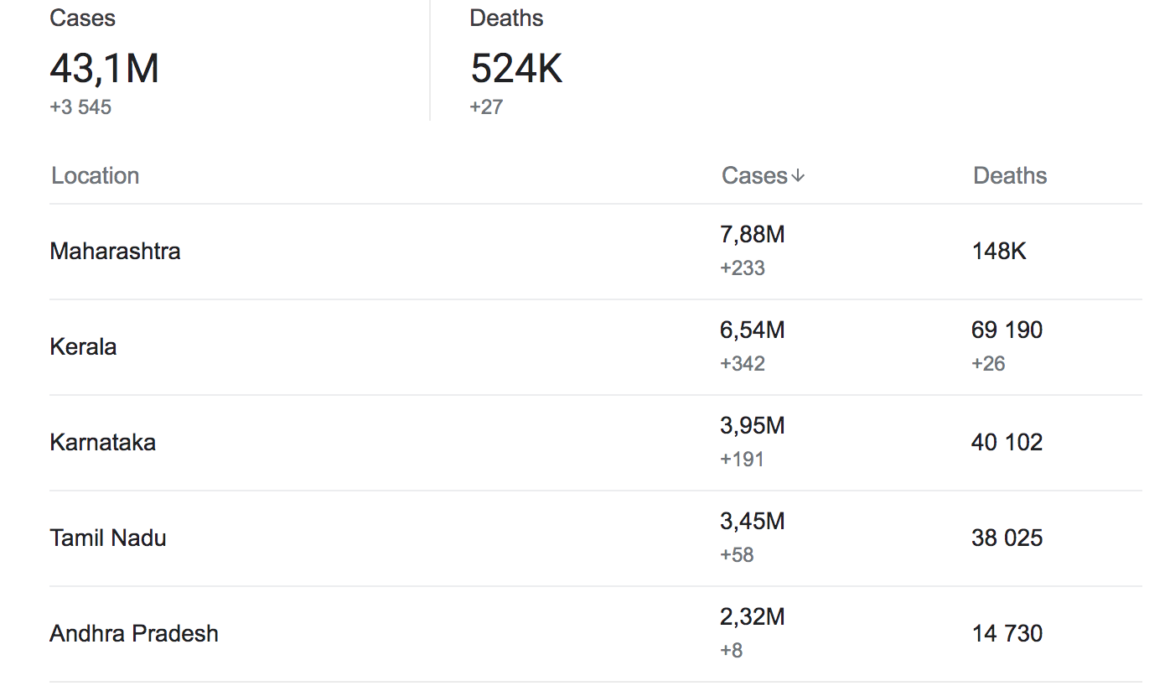Click total Deaths figure 524K
The height and width of the screenshot is (686, 1170).
pyautogui.click(x=516, y=69)
